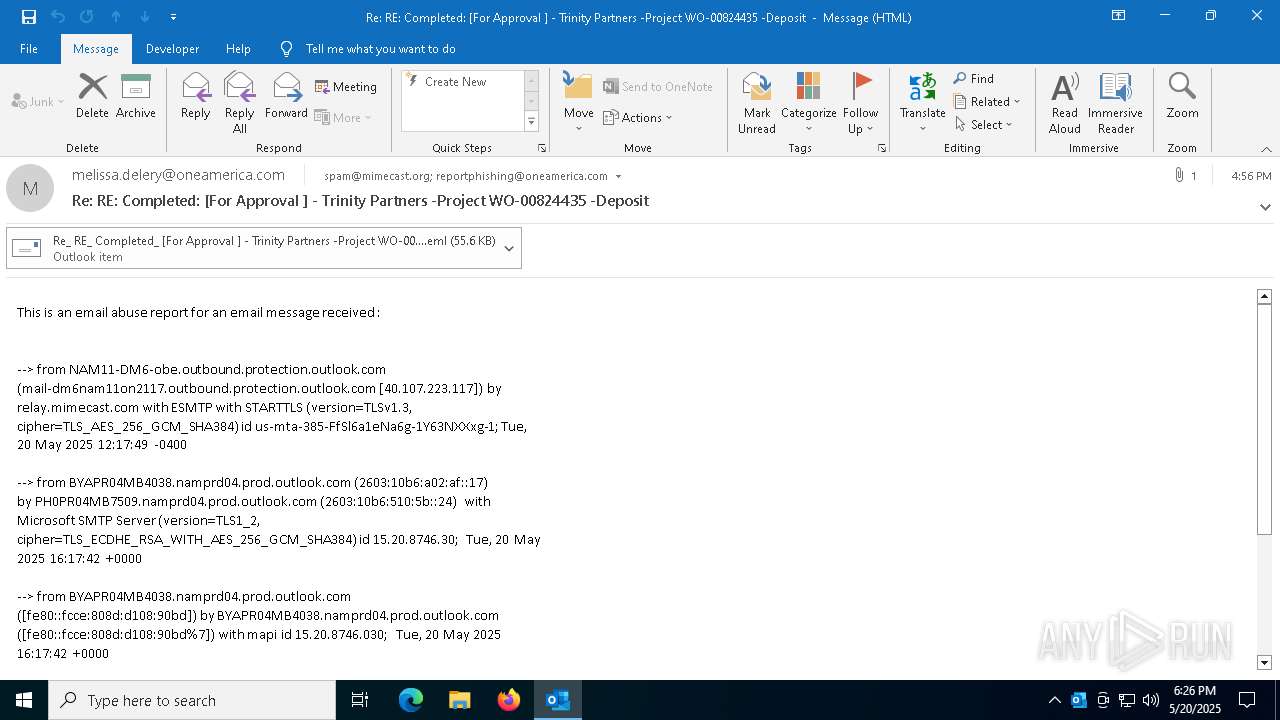Archive the message
This screenshot has height=720, width=1280.
[x=136, y=96]
